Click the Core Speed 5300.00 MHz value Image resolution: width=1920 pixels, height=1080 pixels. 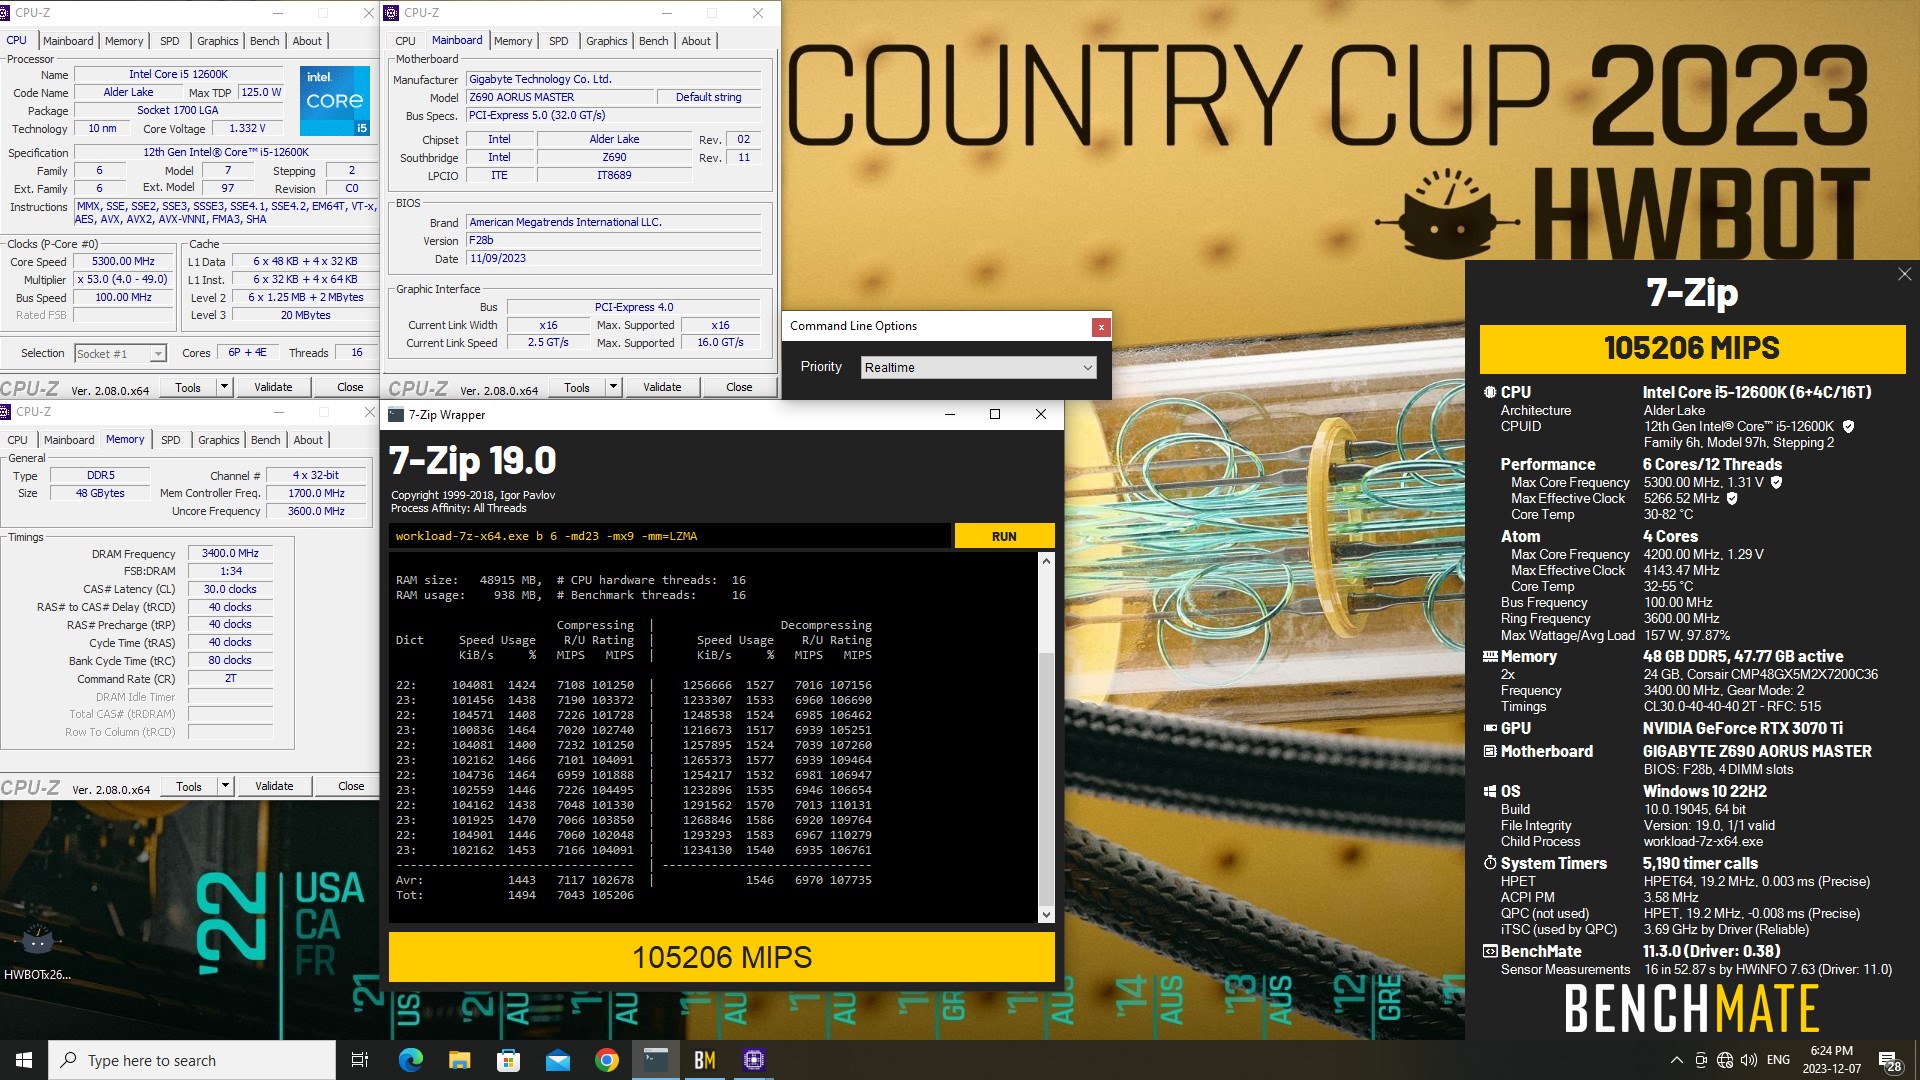pos(123,261)
